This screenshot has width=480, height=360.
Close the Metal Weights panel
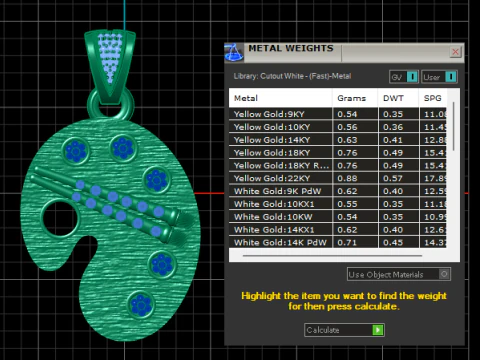pos(455,52)
